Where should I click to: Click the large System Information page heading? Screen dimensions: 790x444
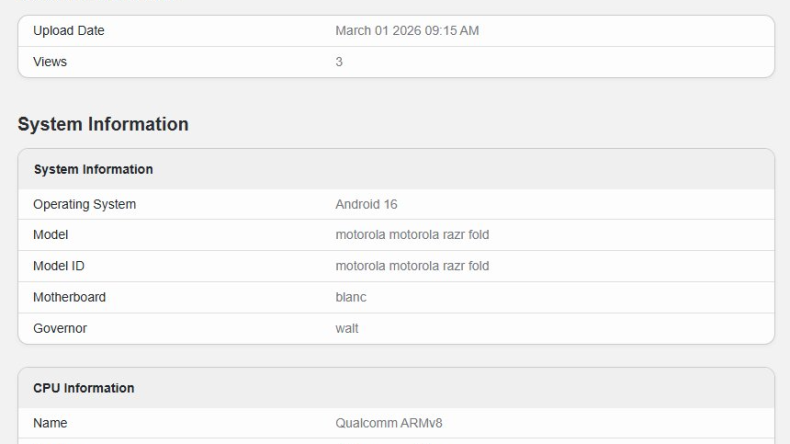coord(103,124)
